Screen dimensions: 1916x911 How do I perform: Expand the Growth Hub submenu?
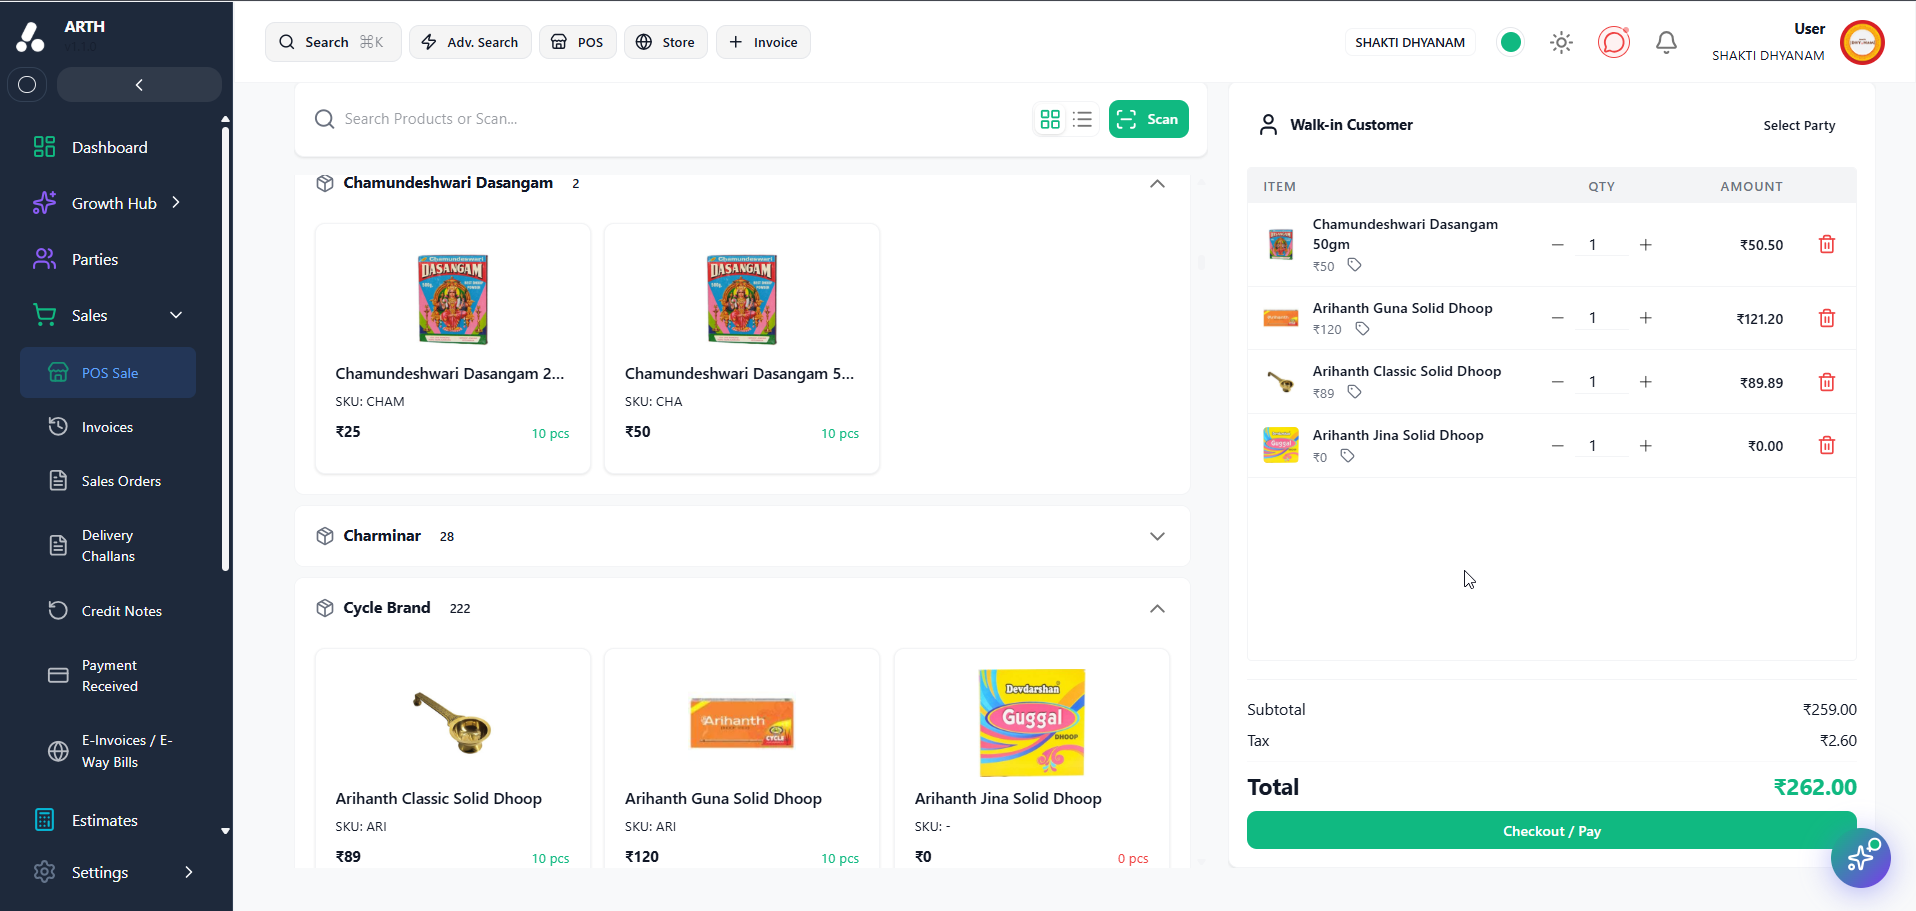click(176, 203)
